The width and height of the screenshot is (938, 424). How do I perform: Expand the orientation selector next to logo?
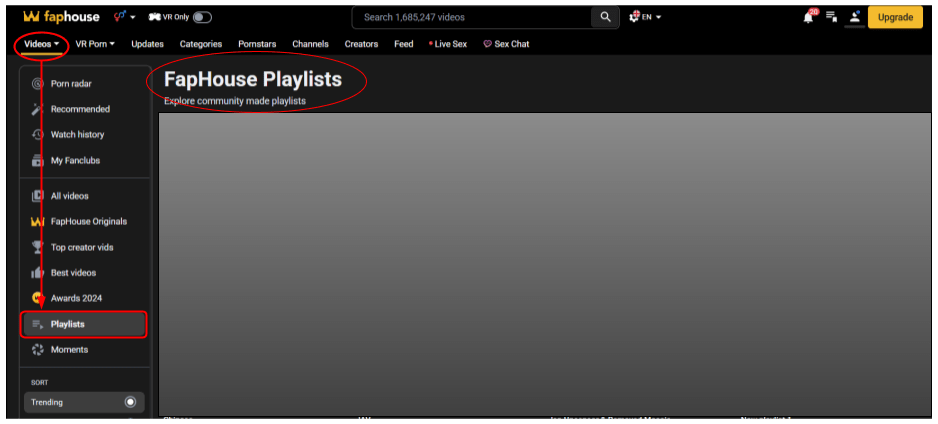pos(125,17)
